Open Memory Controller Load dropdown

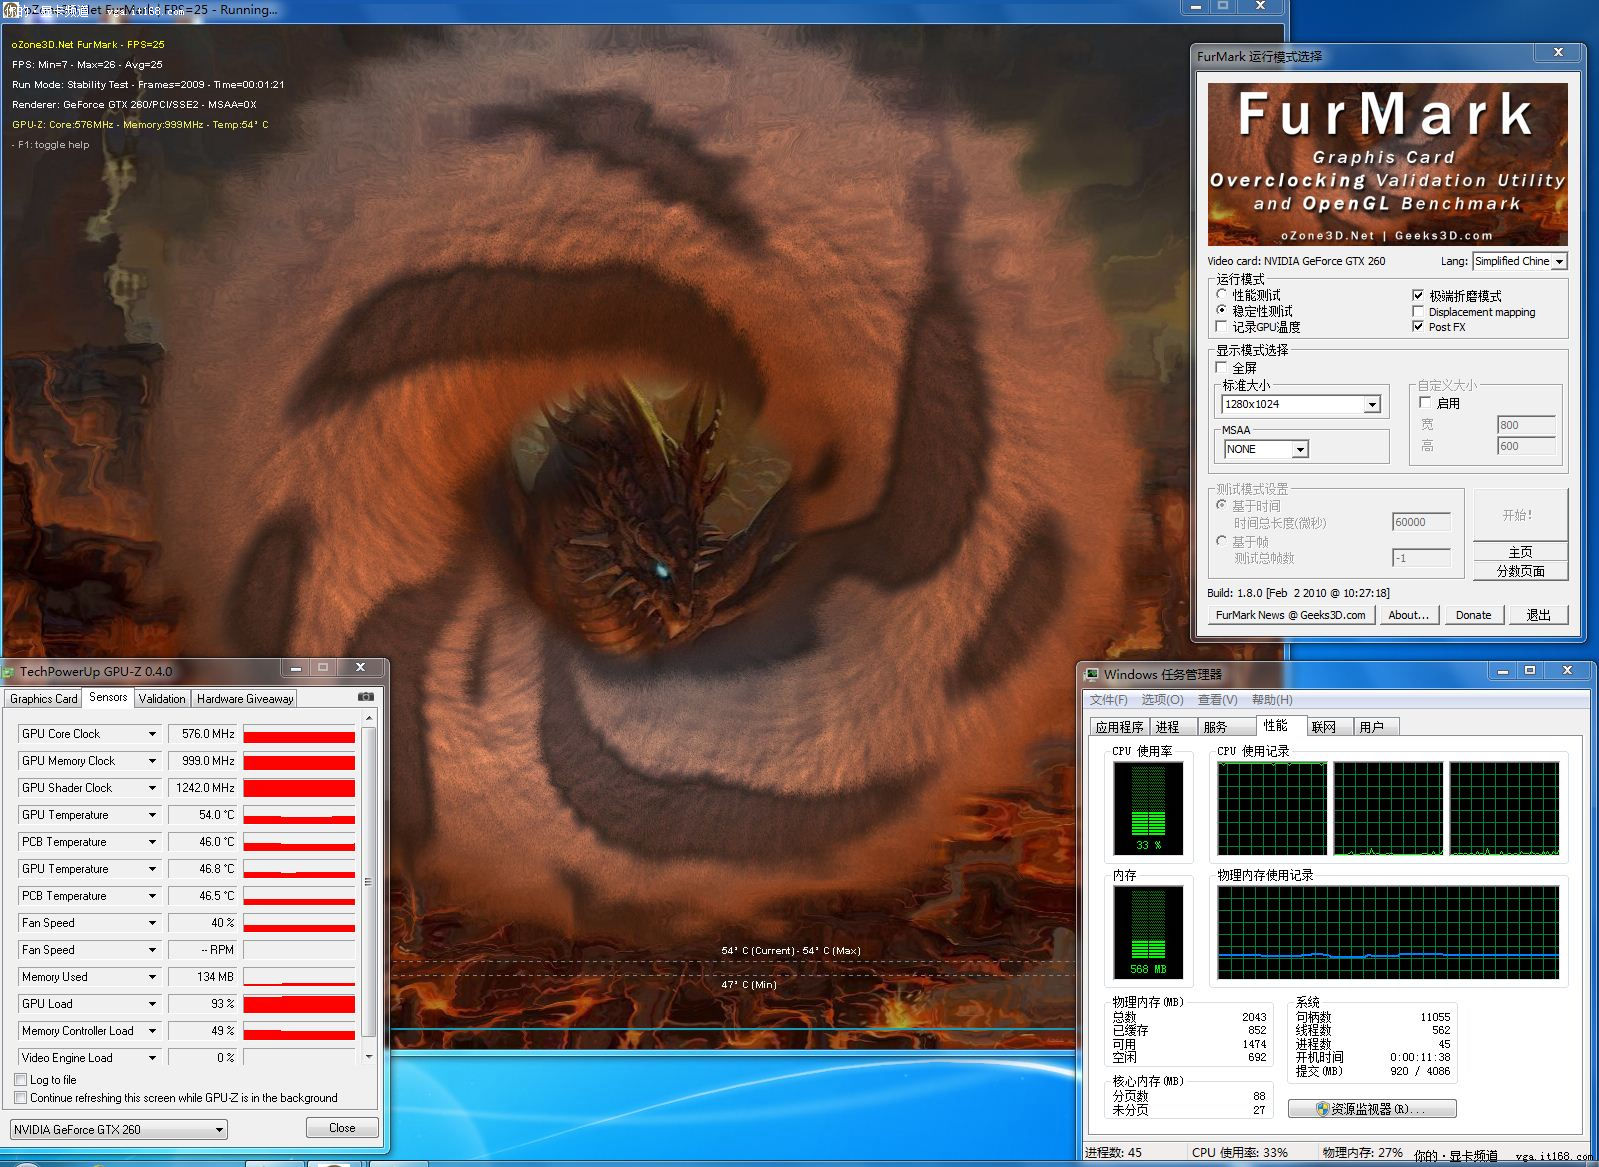pos(152,1031)
